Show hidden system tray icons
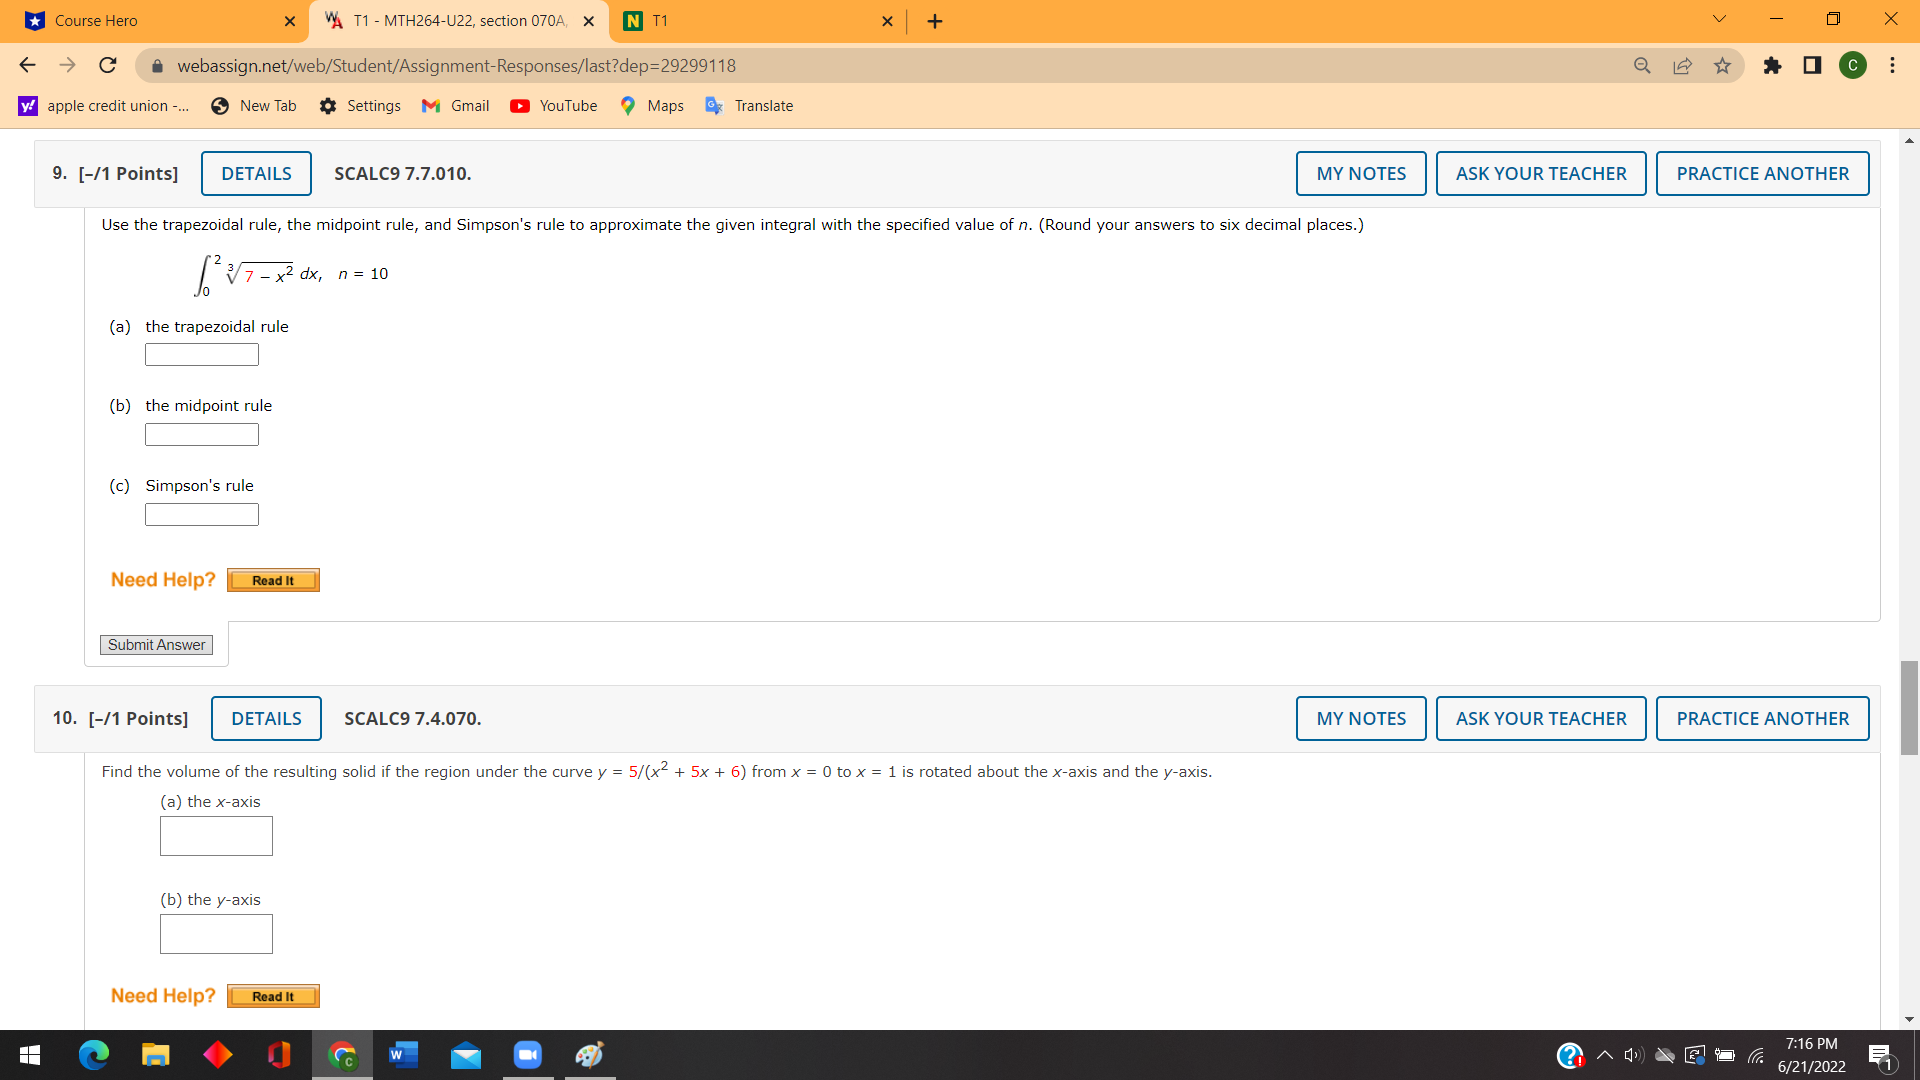 pyautogui.click(x=1605, y=1055)
